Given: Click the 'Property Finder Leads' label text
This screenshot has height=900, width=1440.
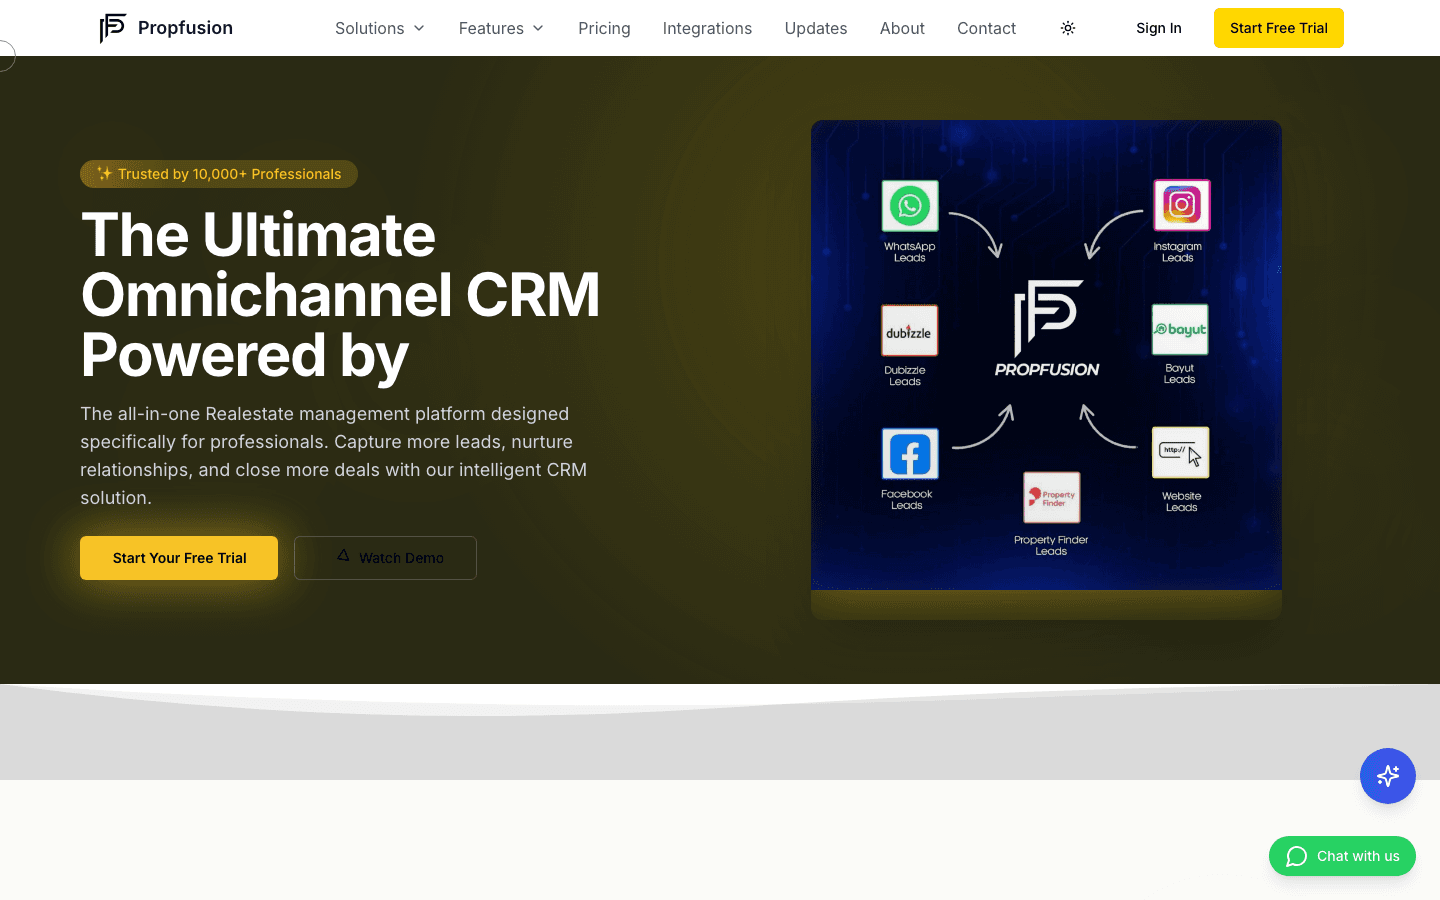Looking at the screenshot, I should [1051, 545].
